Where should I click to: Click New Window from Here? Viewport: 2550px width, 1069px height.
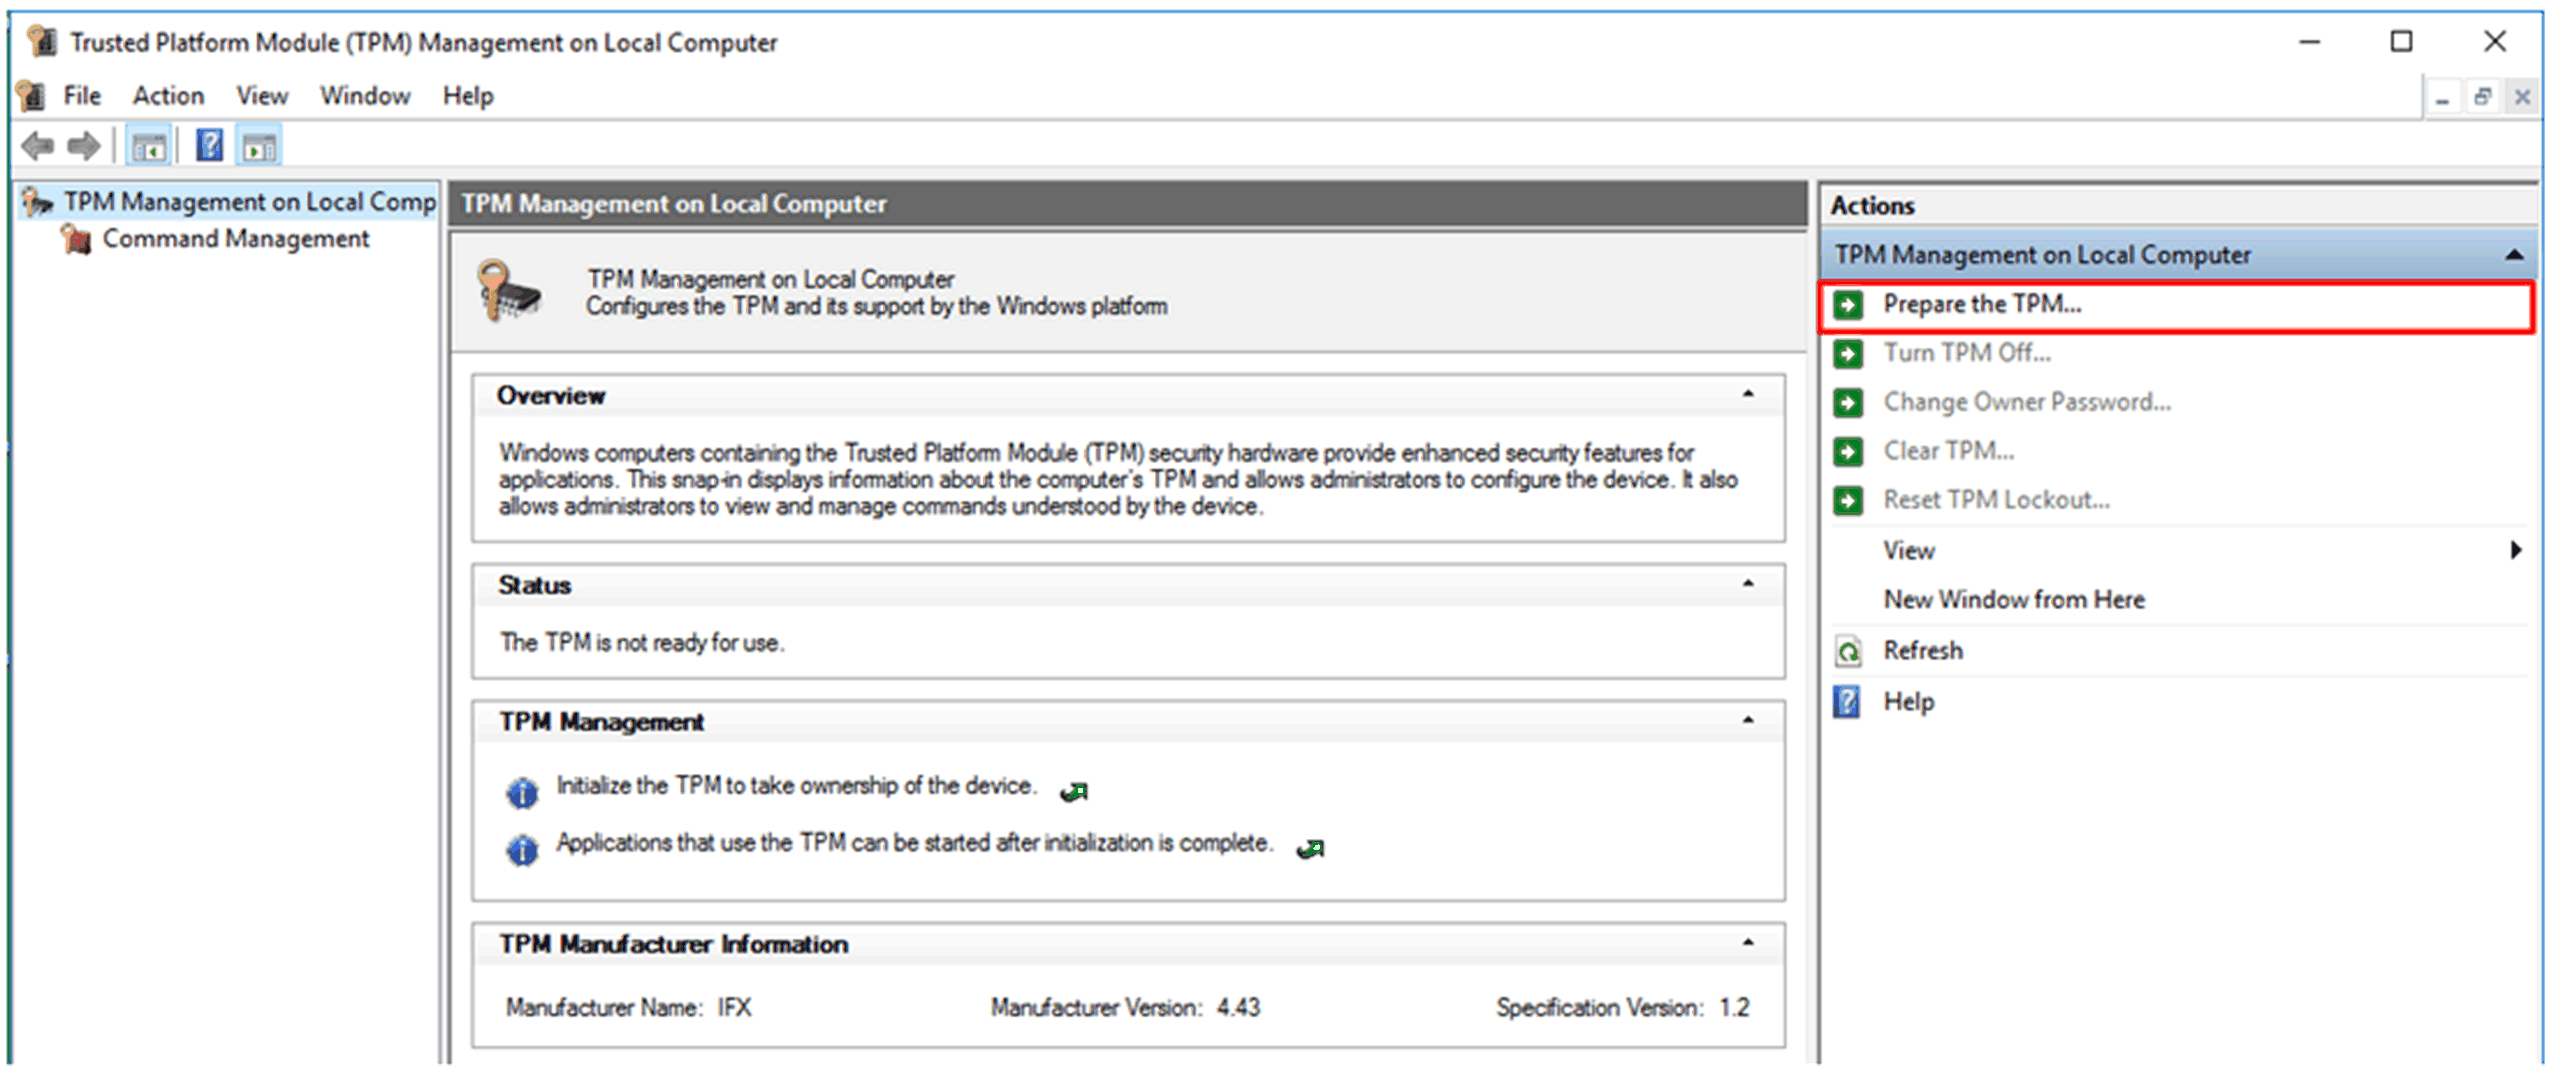pyautogui.click(x=2013, y=600)
